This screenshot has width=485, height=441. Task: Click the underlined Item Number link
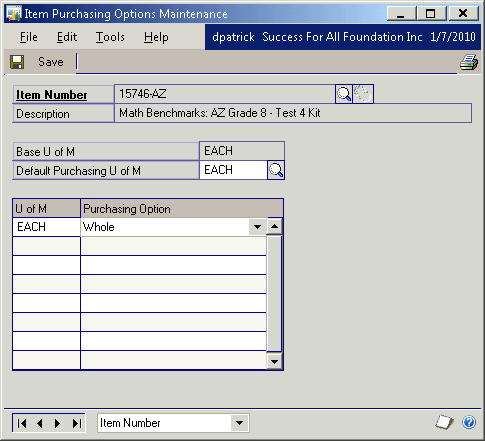click(x=52, y=95)
